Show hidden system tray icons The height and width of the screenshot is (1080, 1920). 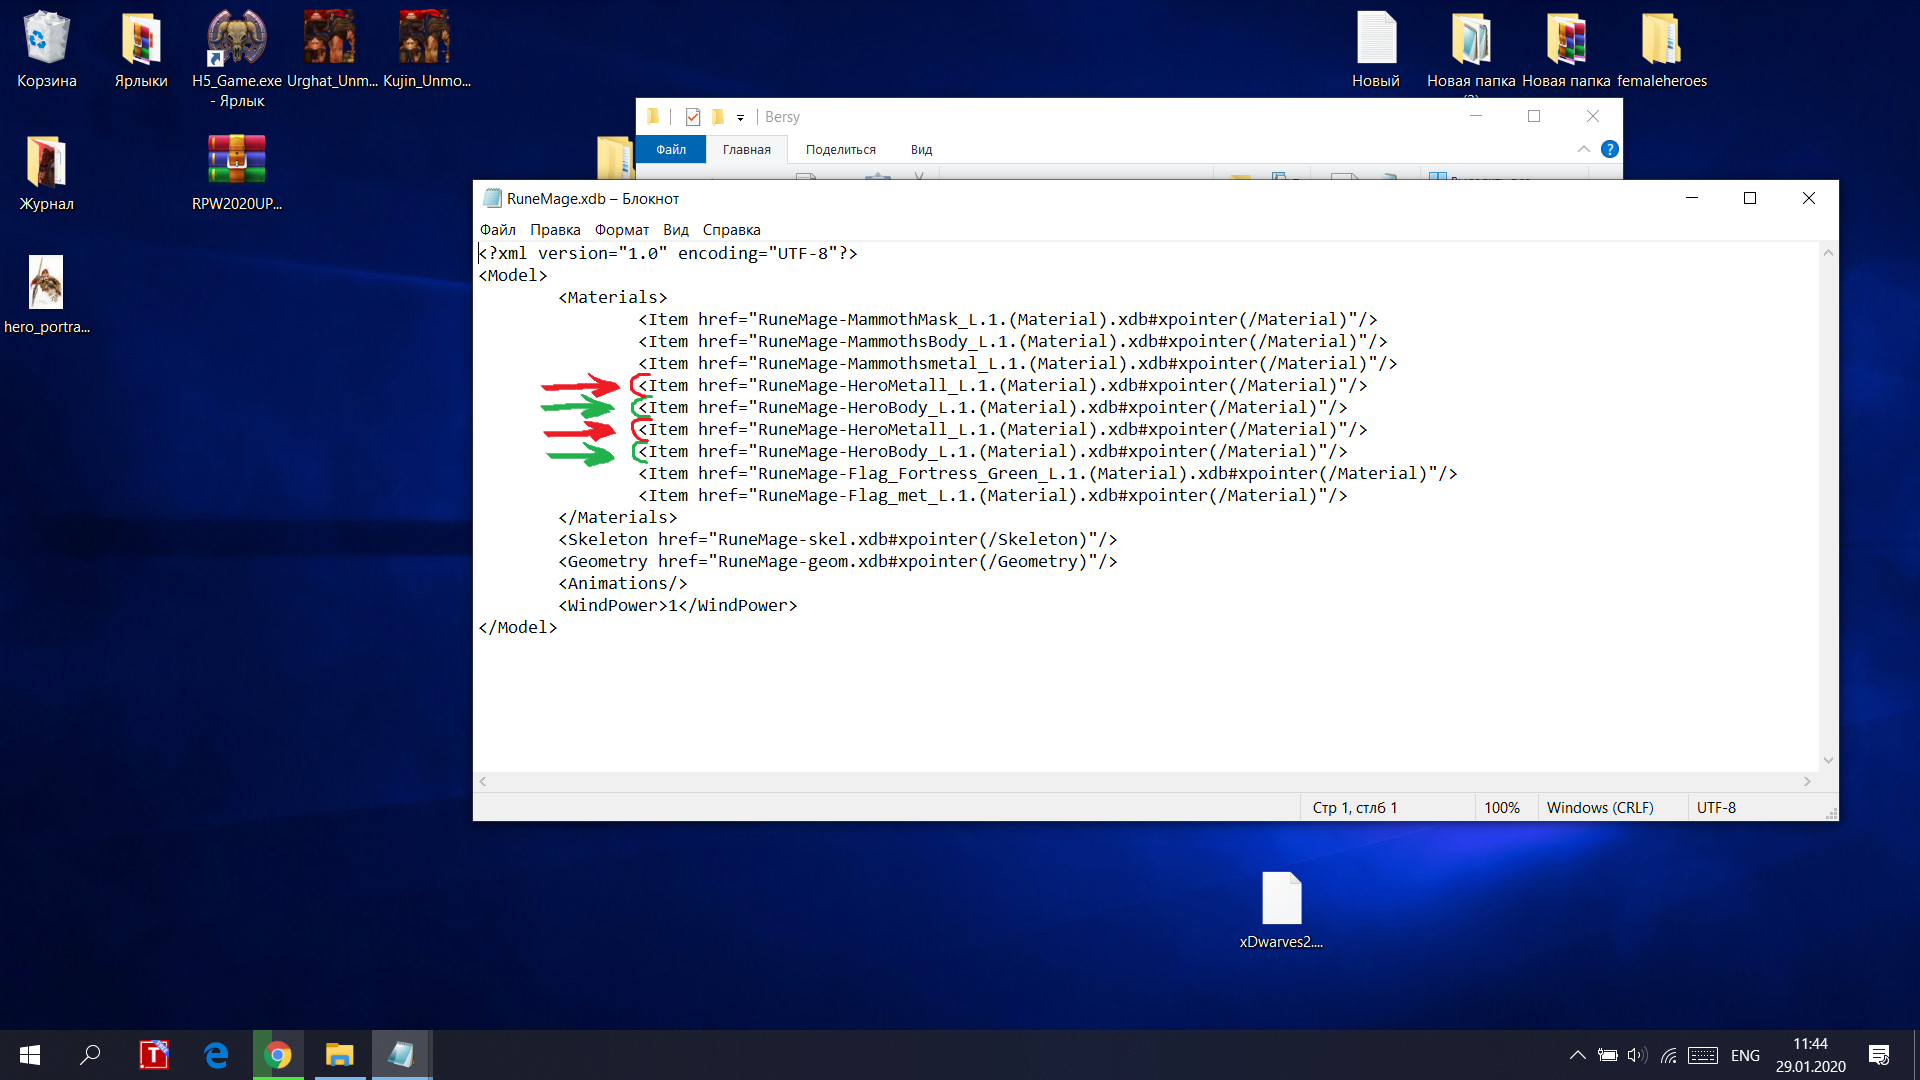pos(1577,1055)
